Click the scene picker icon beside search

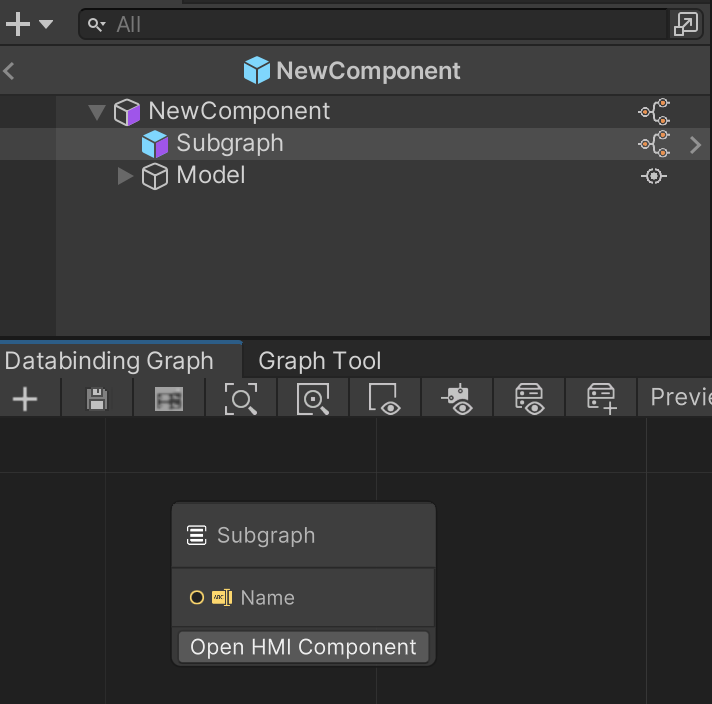[685, 25]
